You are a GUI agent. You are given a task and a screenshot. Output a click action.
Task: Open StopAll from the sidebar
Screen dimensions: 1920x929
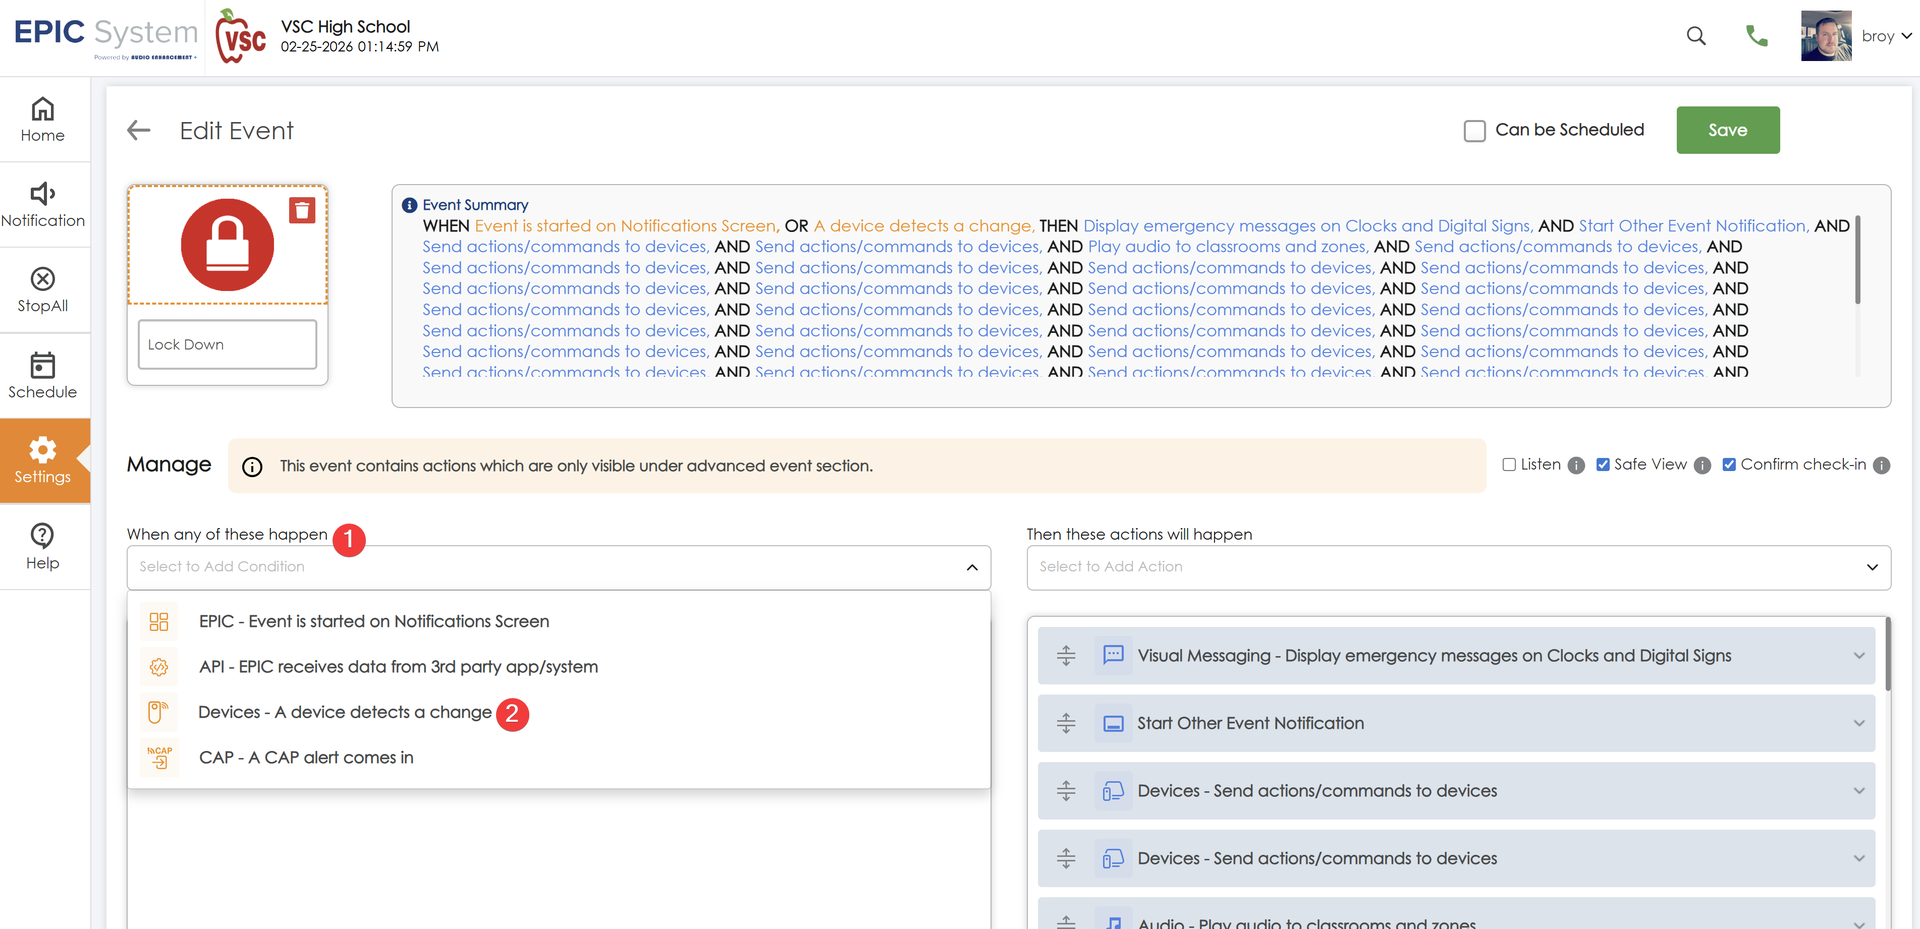coord(43,290)
